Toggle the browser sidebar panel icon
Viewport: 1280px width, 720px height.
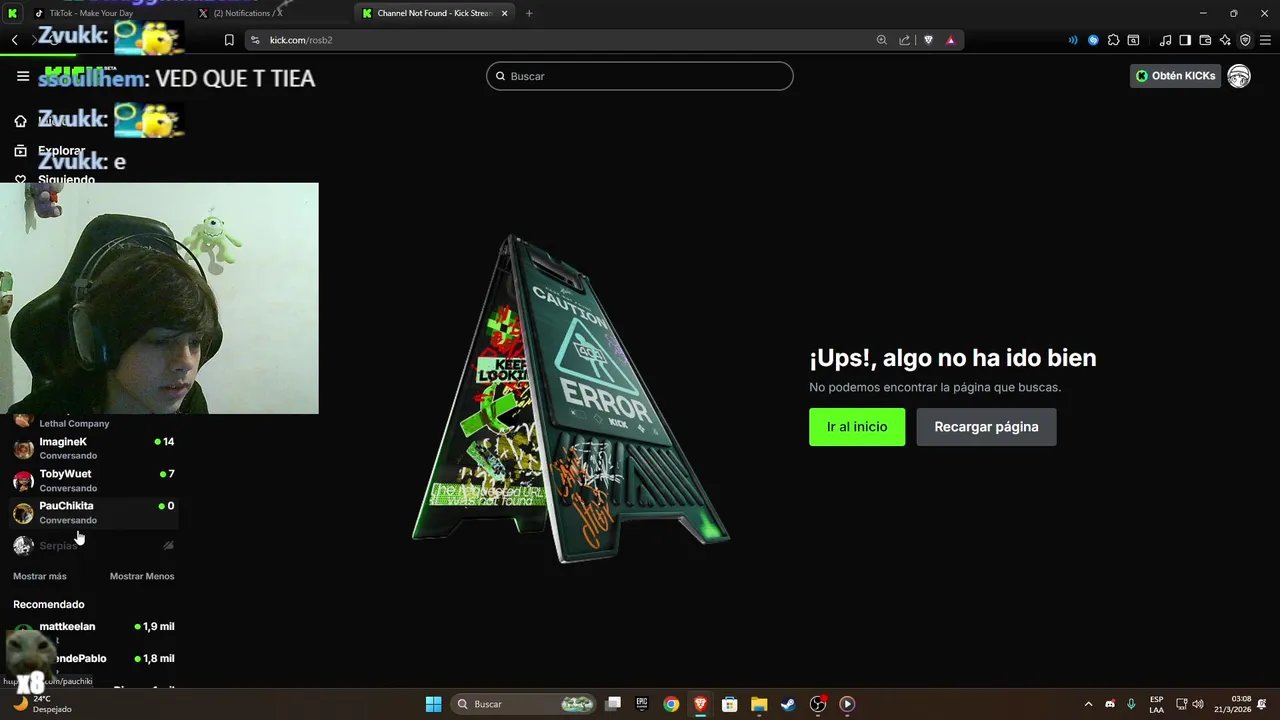pos(1185,40)
